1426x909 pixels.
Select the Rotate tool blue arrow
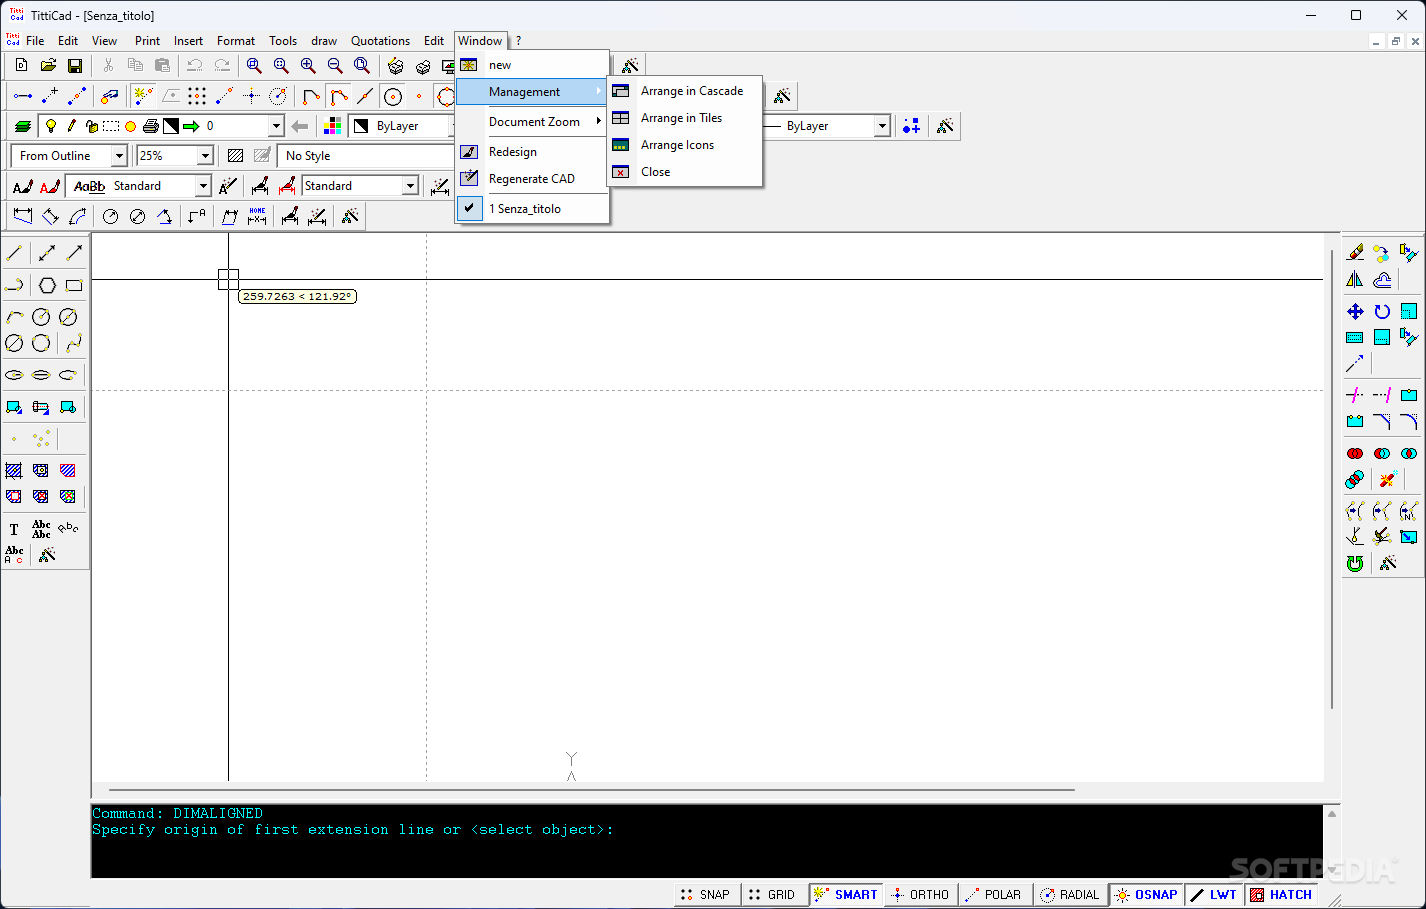point(1382,311)
